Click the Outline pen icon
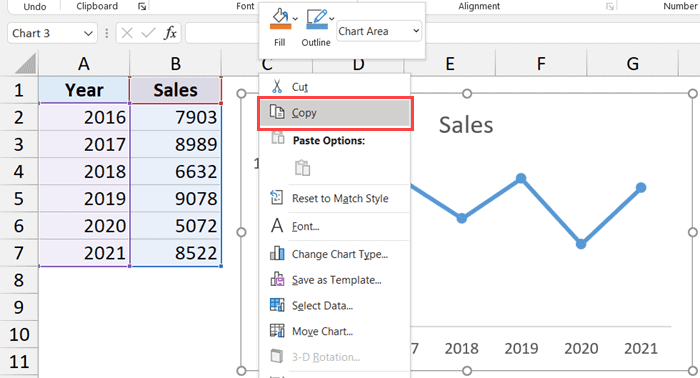This screenshot has height=378, width=700. click(316, 19)
